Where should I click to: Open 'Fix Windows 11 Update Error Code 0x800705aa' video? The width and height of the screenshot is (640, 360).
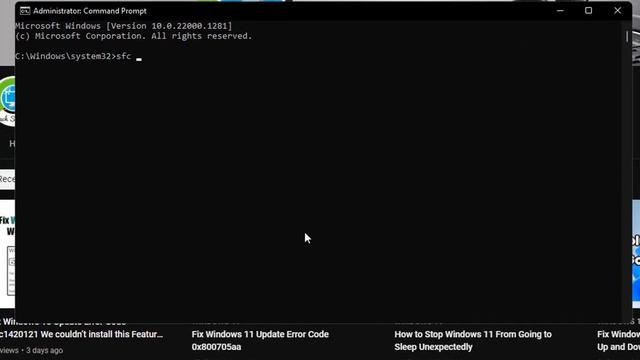point(260,340)
